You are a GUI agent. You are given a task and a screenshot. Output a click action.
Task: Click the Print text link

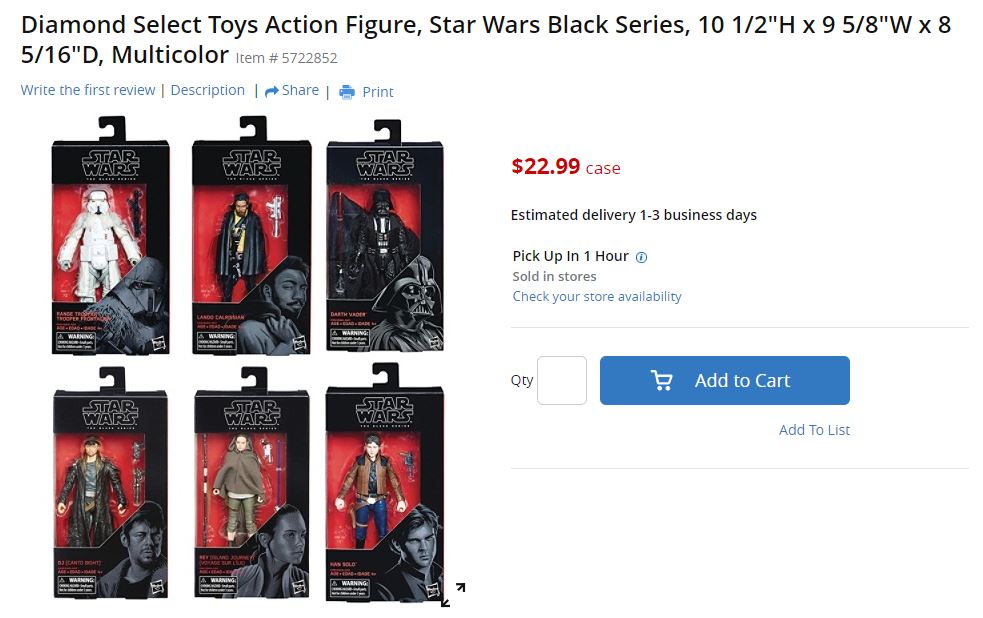tap(378, 92)
